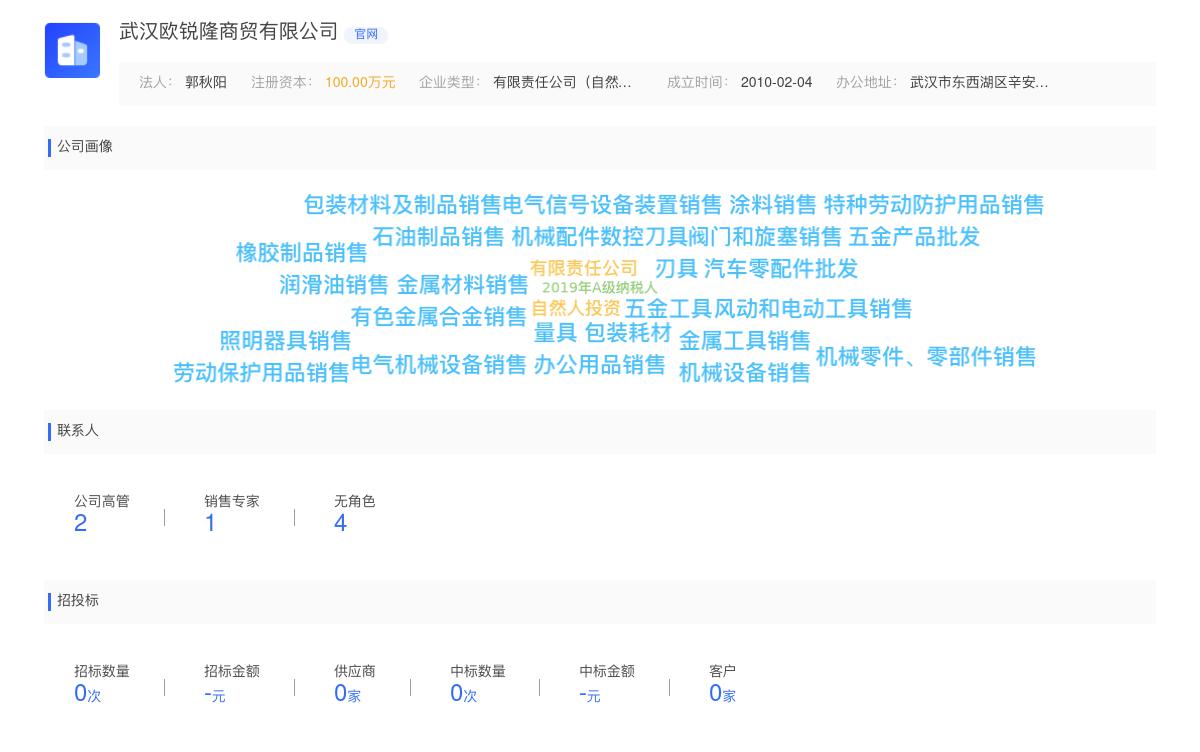Screen dimensions: 1200x752
Task: Click tag 涂料销售
Action: [773, 205]
